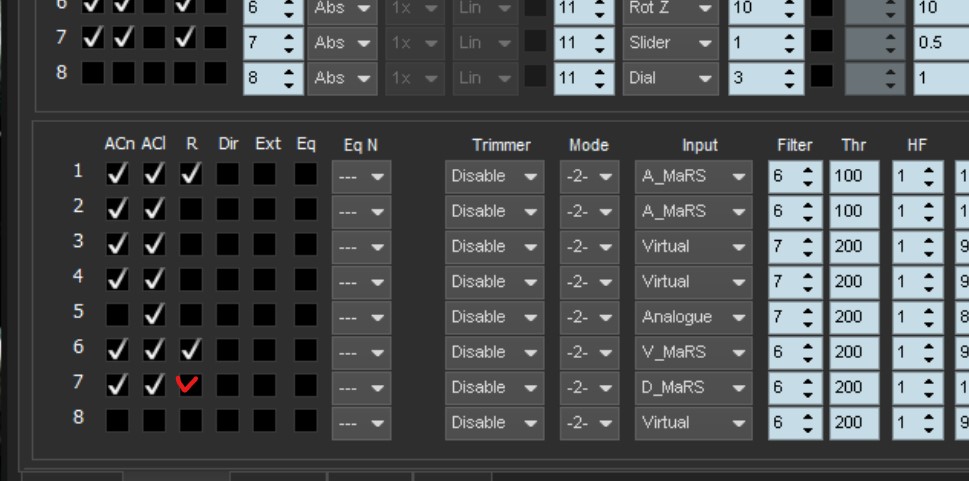Uncheck the ACl checkbox in lower row 1

(x=153, y=175)
